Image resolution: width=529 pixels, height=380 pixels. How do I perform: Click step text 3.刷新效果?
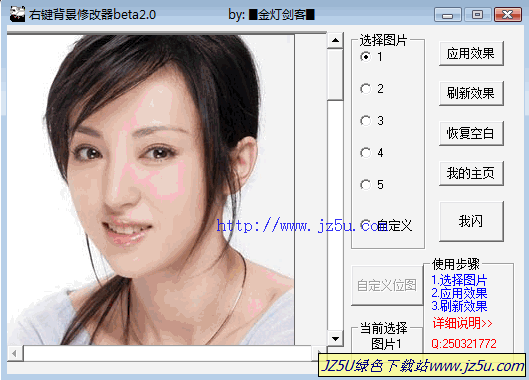coord(459,306)
